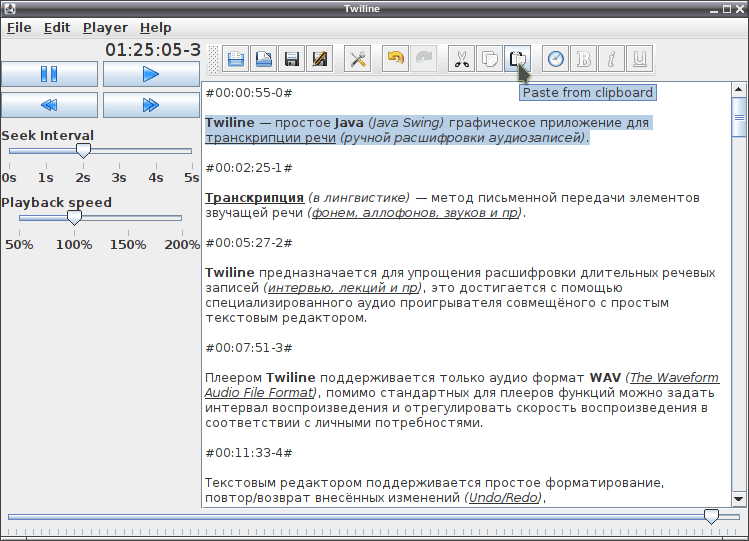Click the elapsed time display 01:25:05-3

click(153, 50)
